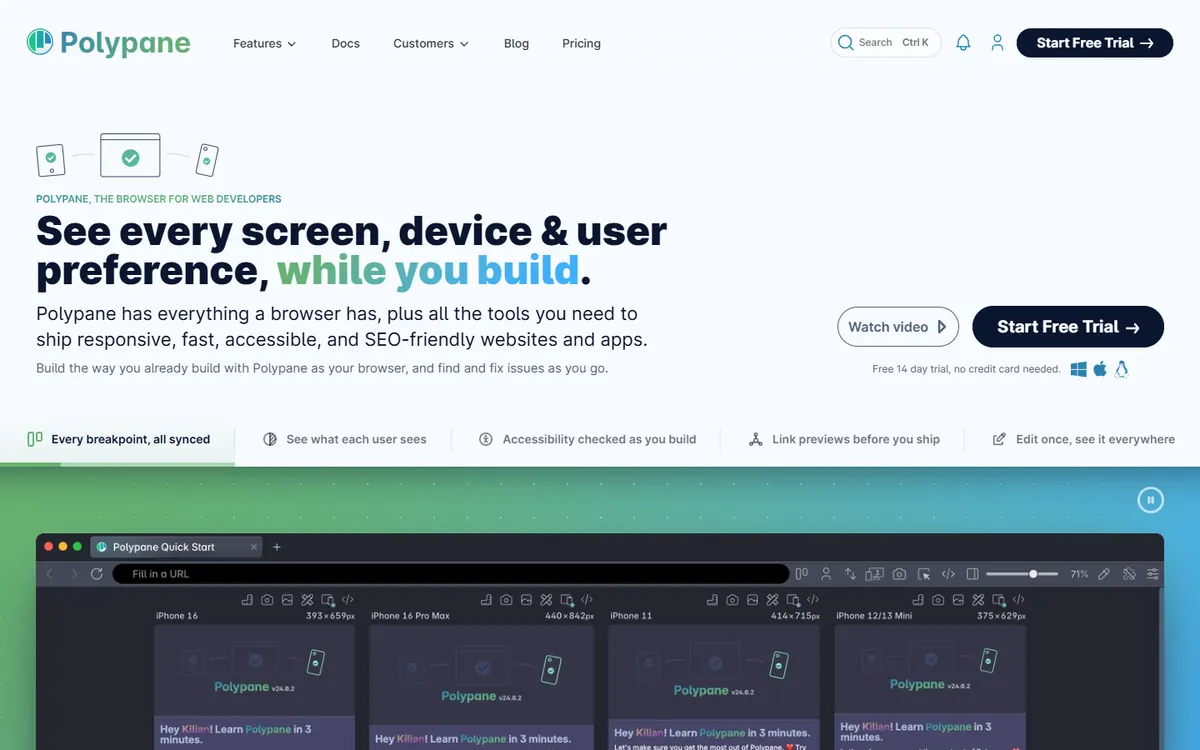Select 'See what each user sees' tab
This screenshot has height=750, width=1200.
click(344, 439)
